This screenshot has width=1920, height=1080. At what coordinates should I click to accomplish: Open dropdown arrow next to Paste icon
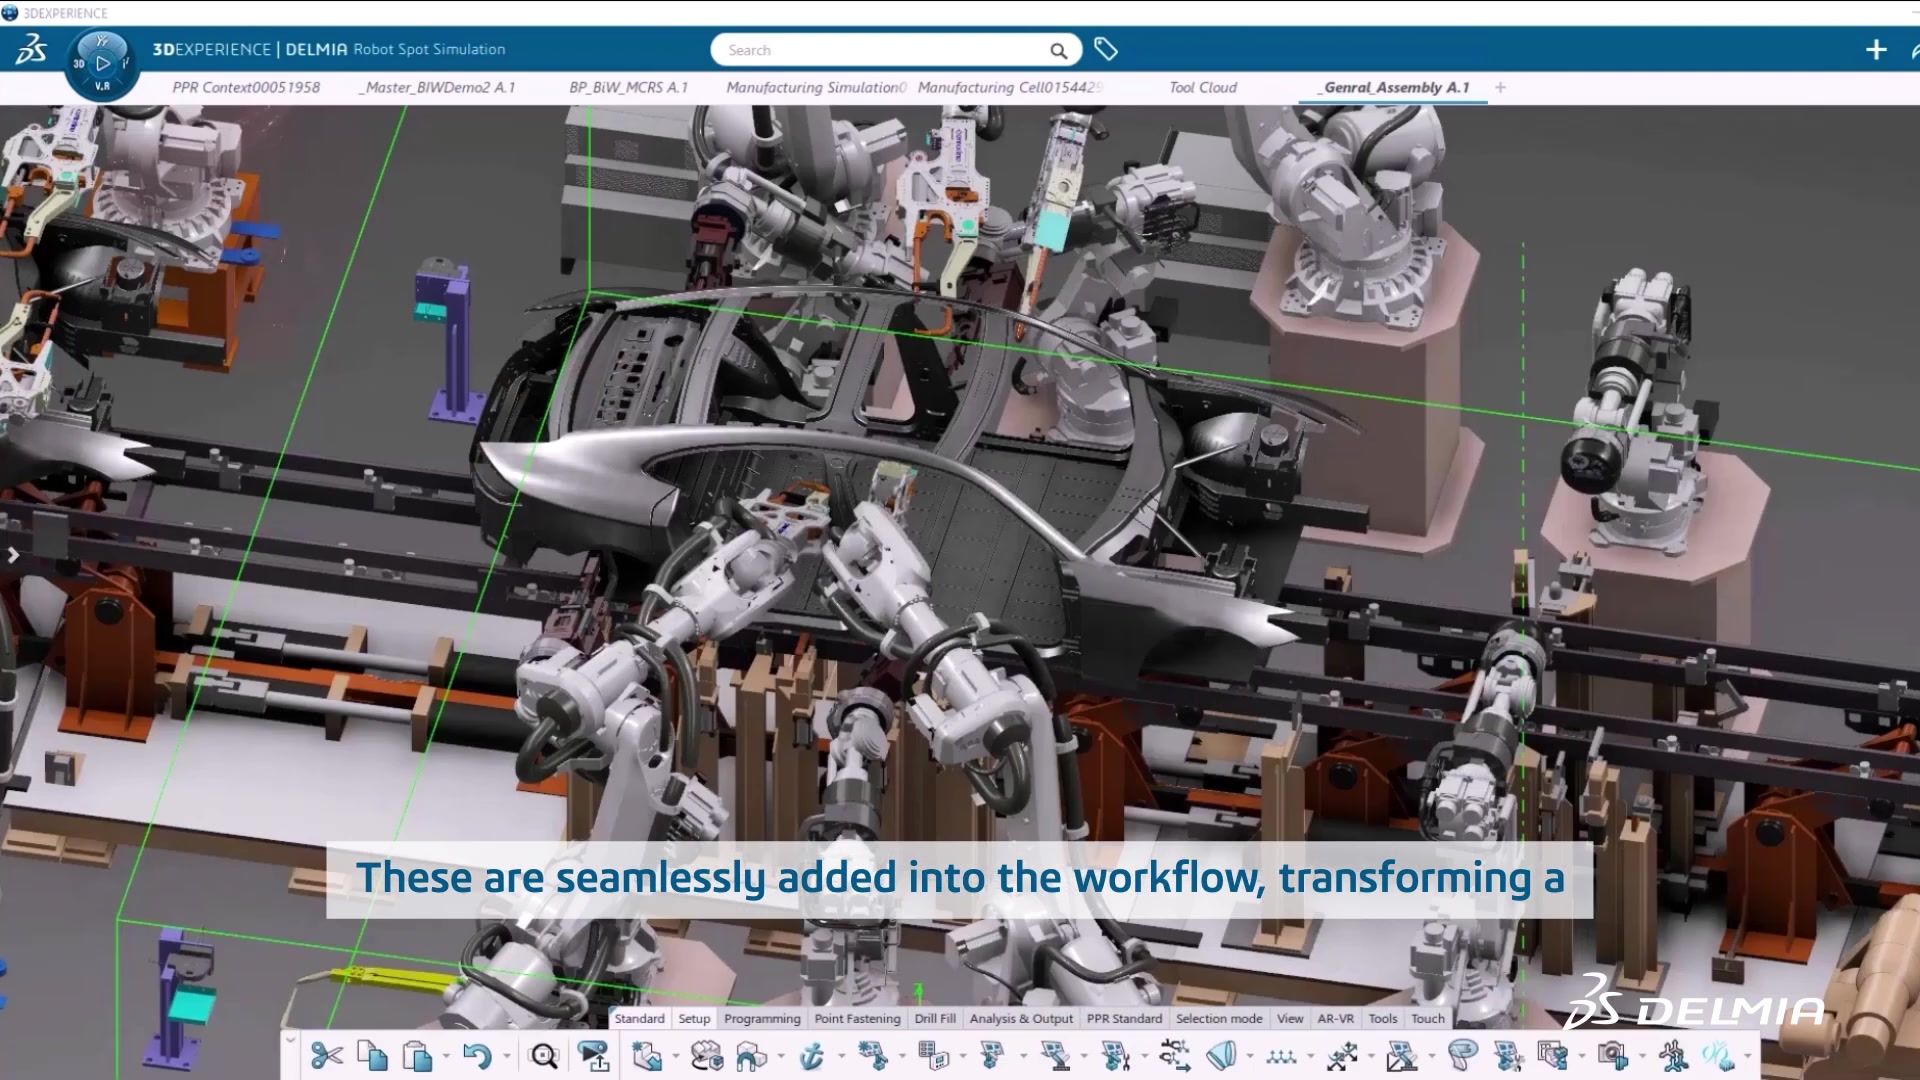(446, 1057)
